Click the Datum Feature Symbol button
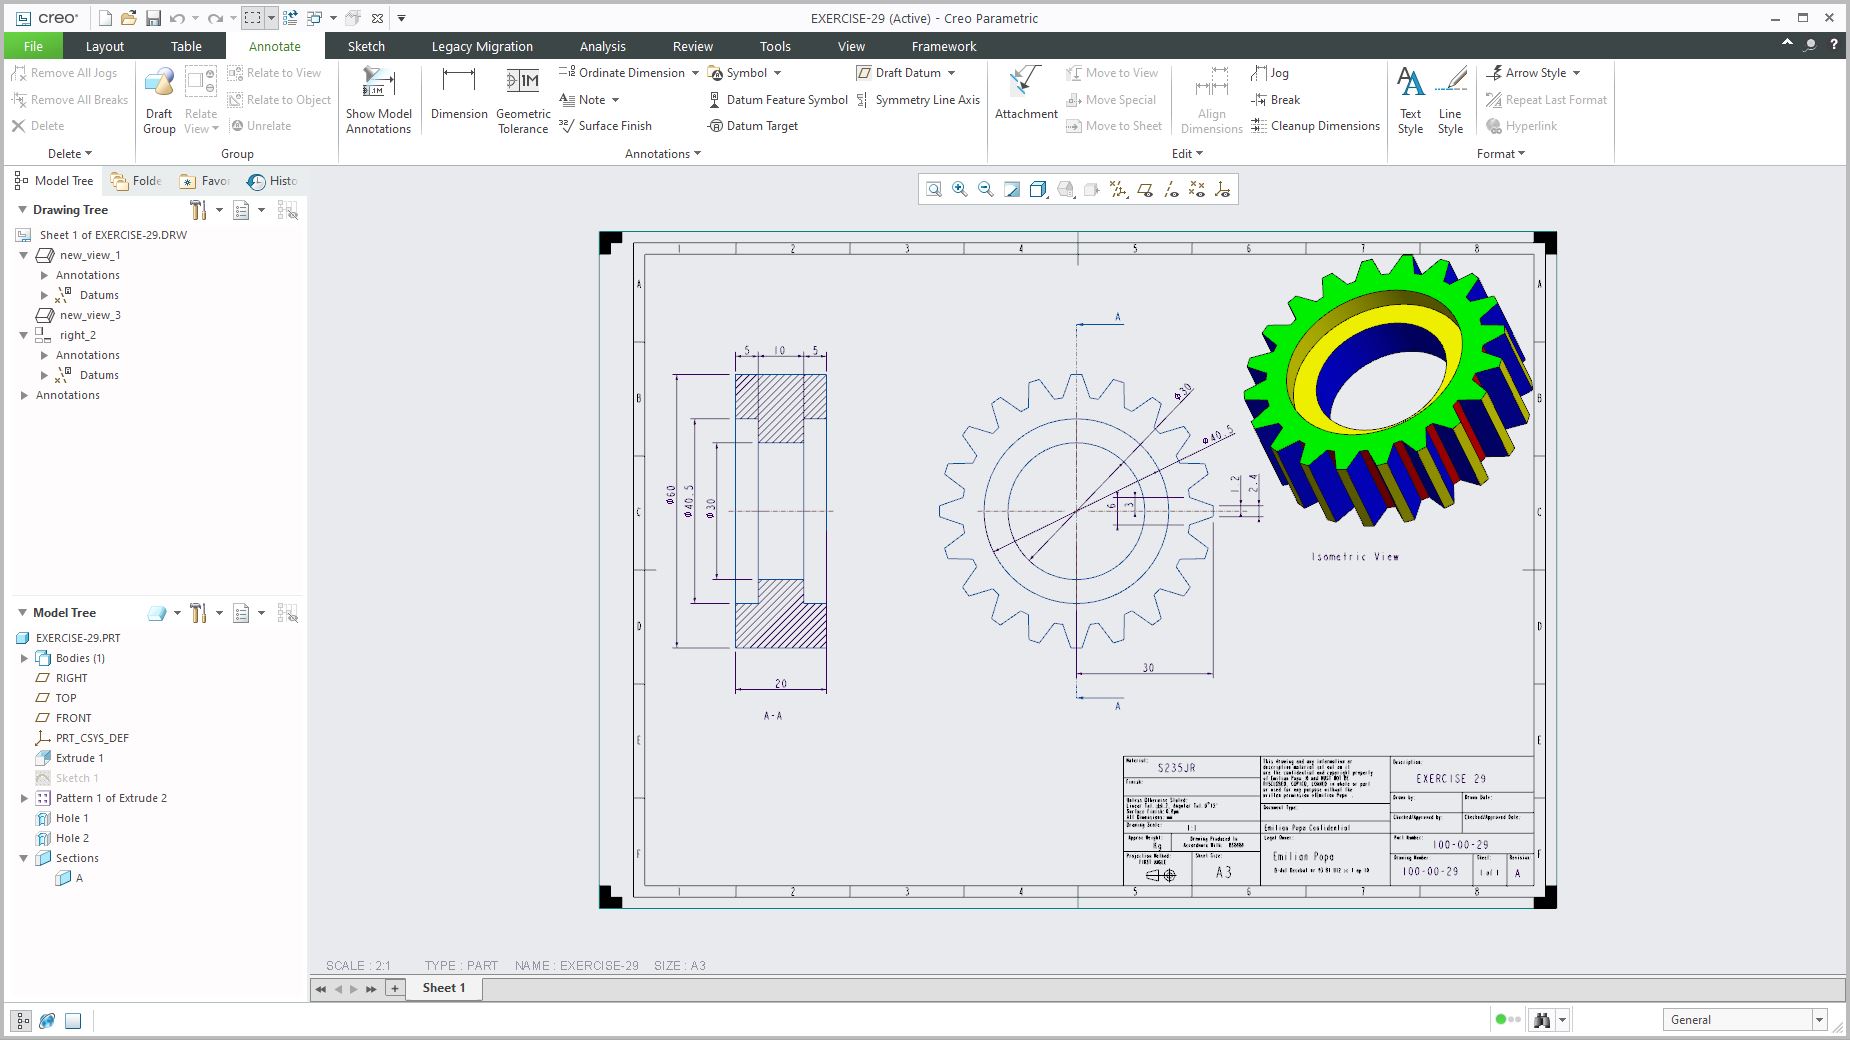 (778, 100)
